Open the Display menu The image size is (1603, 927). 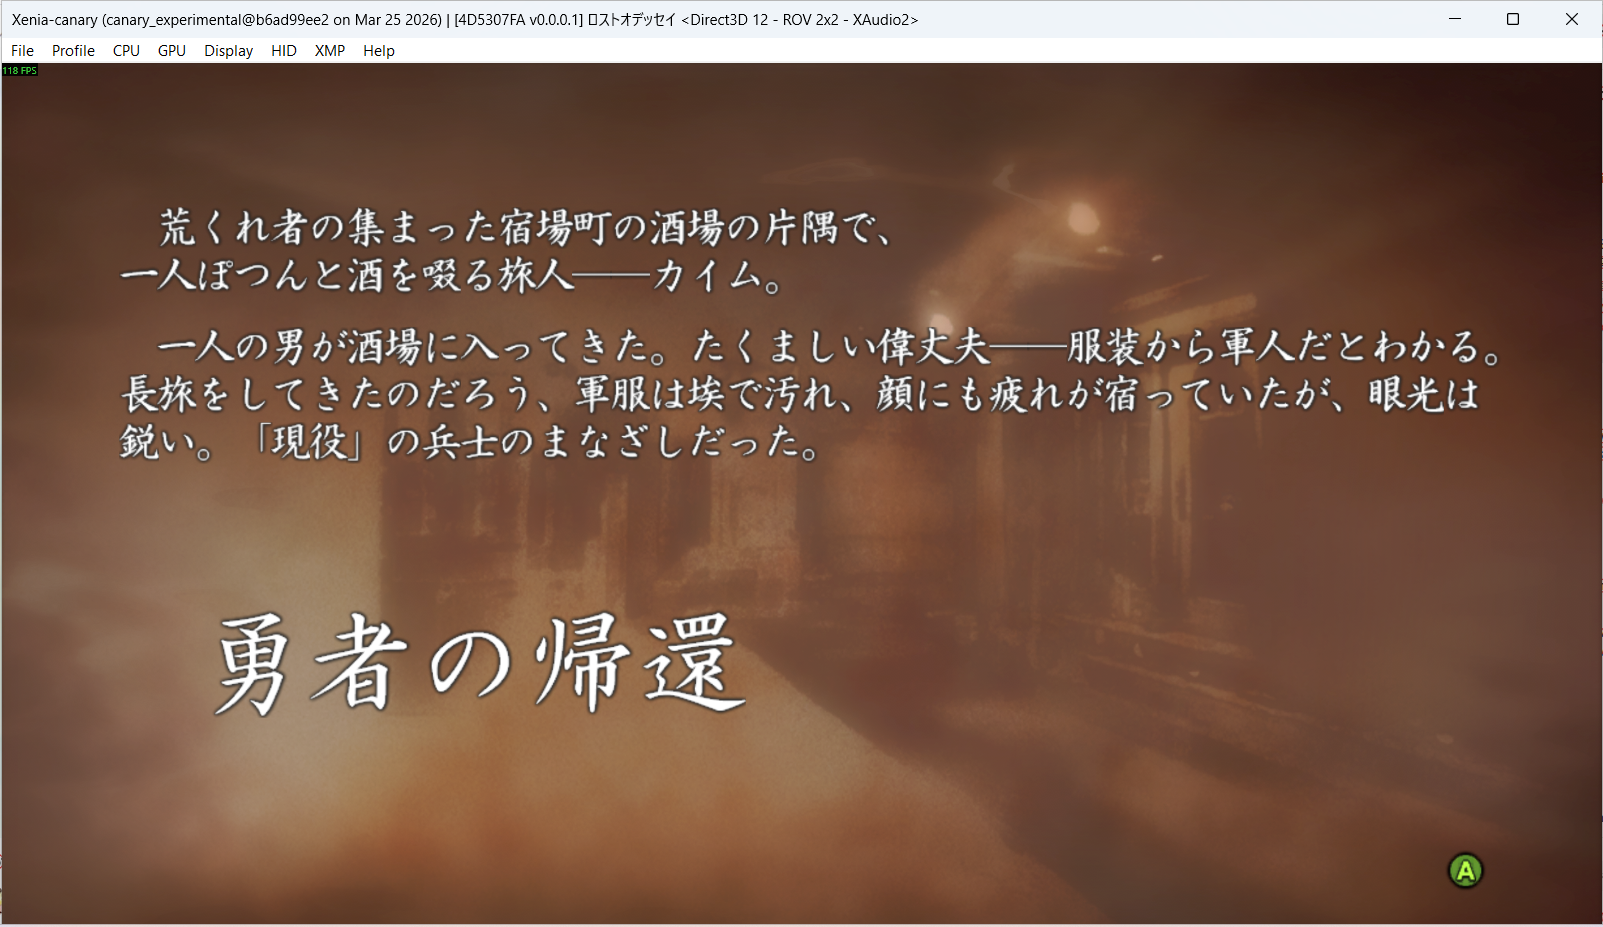click(228, 51)
